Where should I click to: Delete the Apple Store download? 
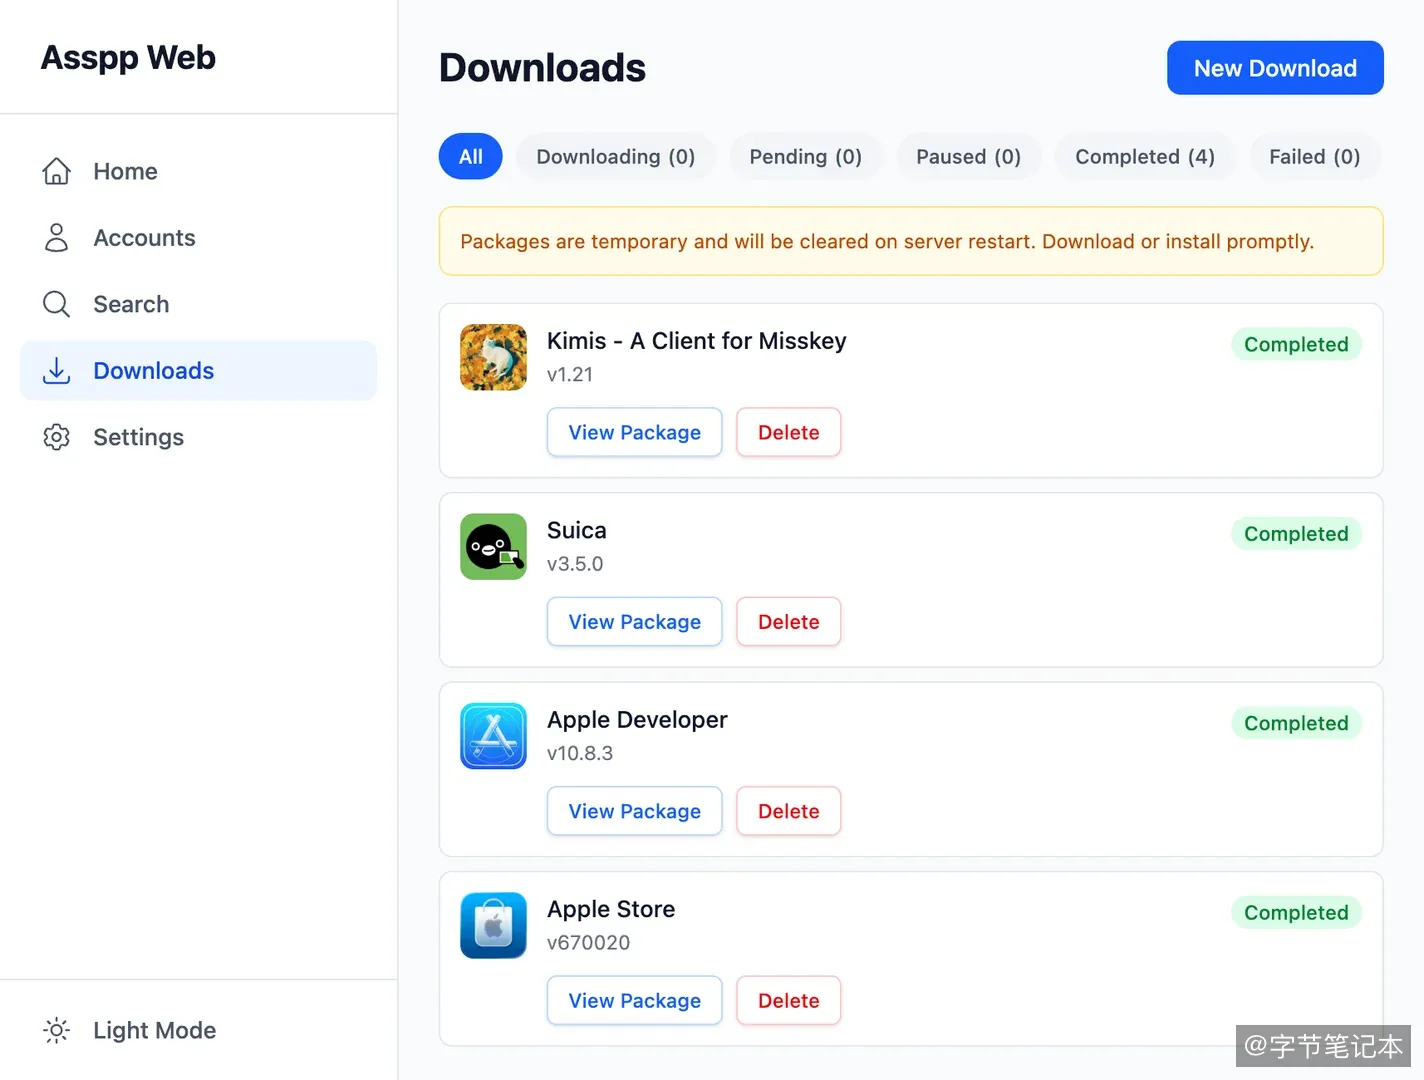(x=788, y=1000)
